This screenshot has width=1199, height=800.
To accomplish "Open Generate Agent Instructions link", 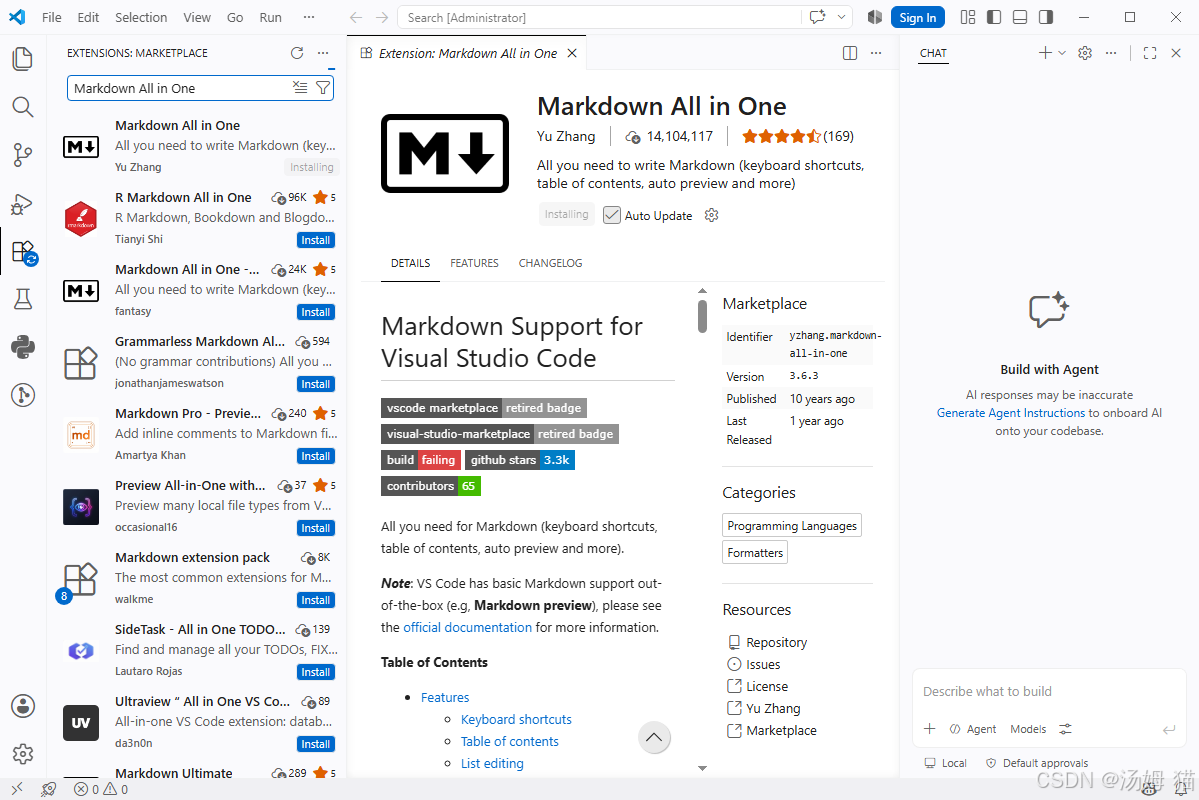I will 1011,413.
